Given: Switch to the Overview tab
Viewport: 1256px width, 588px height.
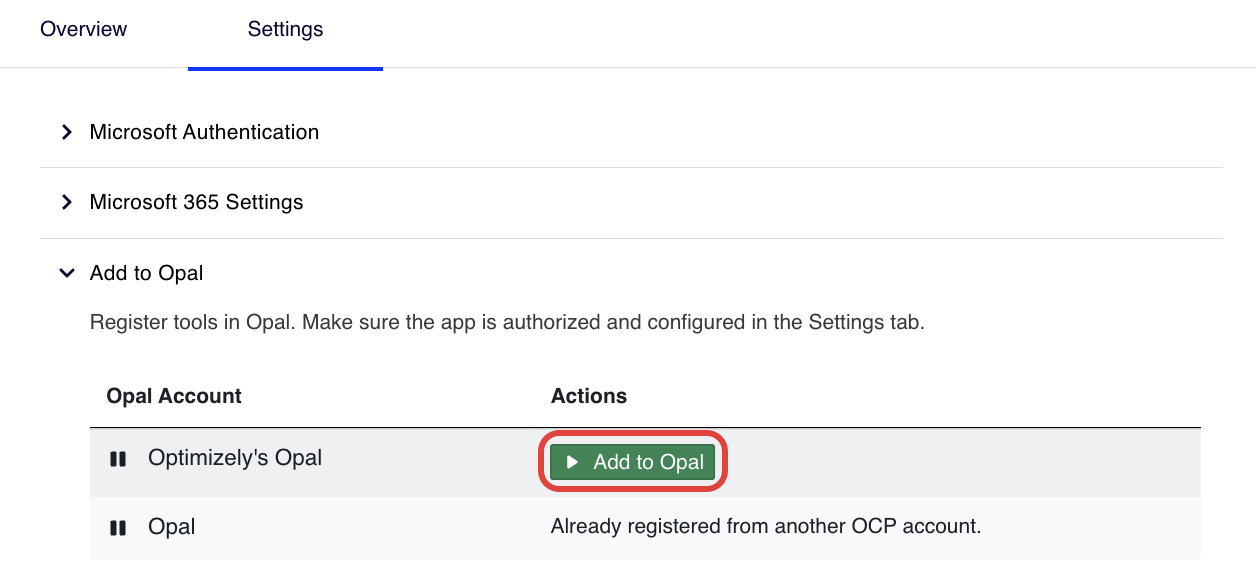Looking at the screenshot, I should coord(83,29).
